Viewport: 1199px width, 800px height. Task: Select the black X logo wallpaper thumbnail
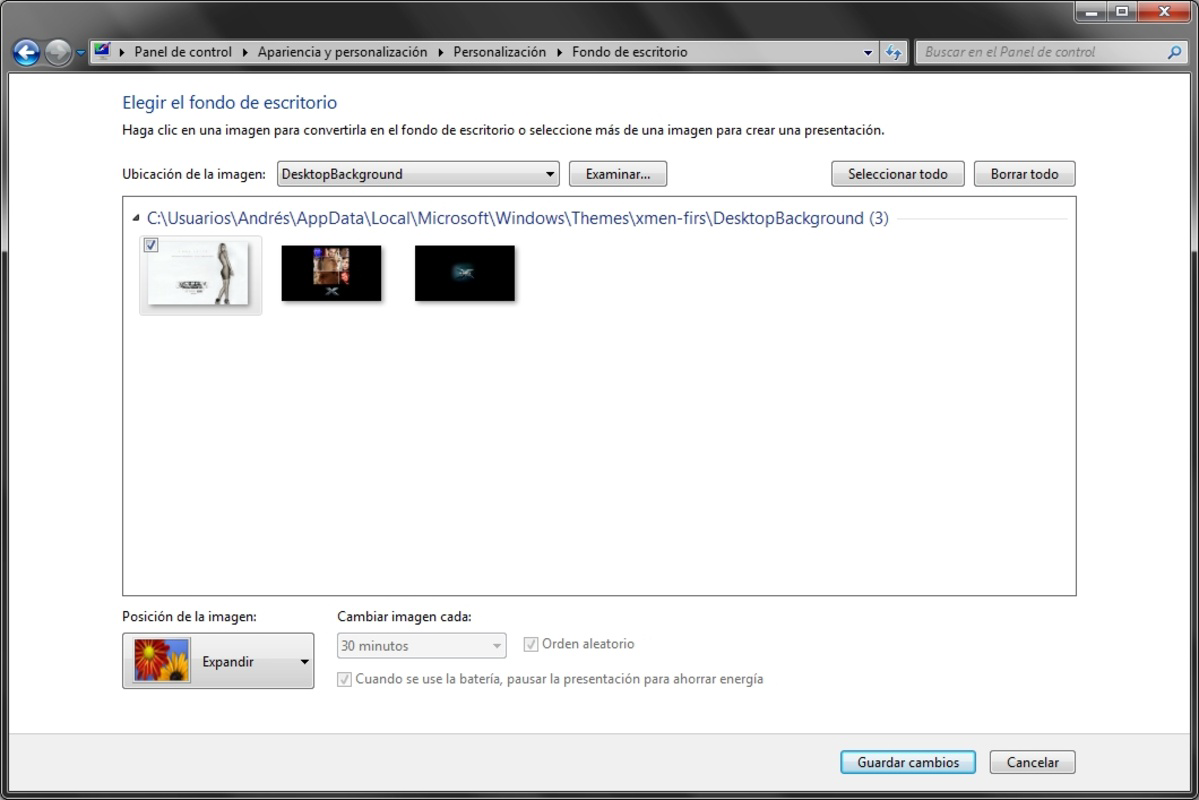(465, 273)
